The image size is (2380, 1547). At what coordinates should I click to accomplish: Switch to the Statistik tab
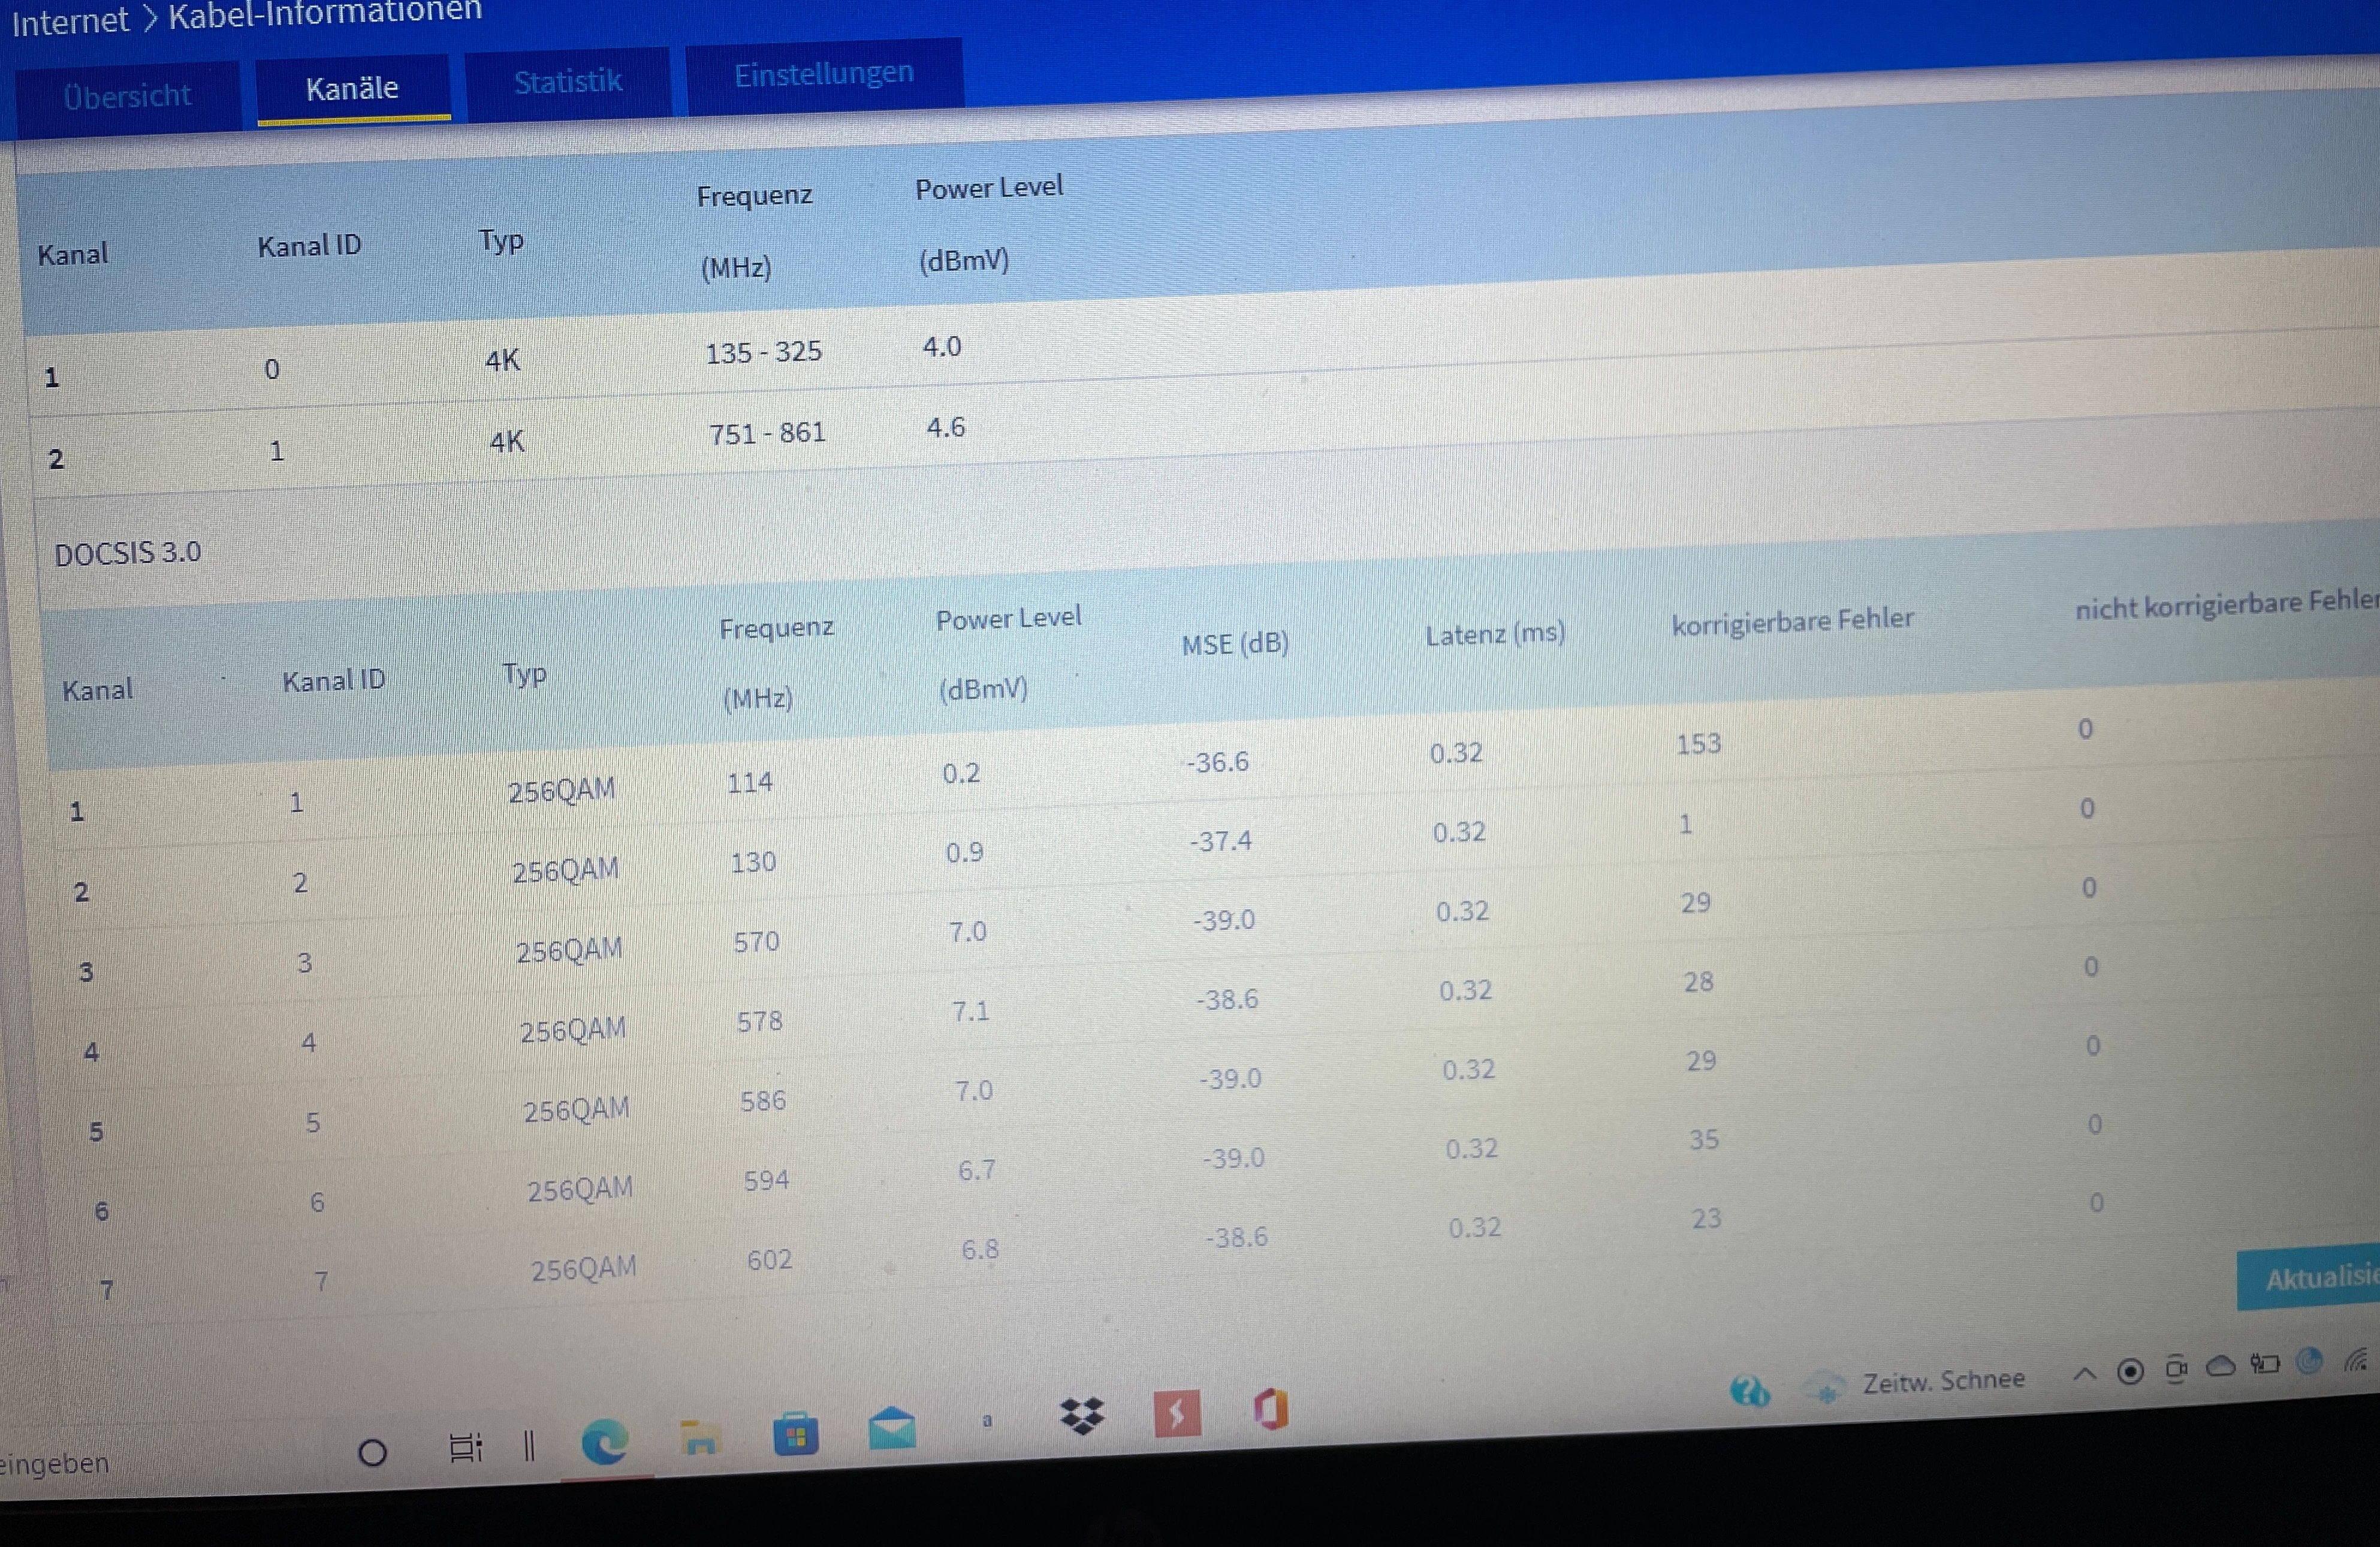568,81
